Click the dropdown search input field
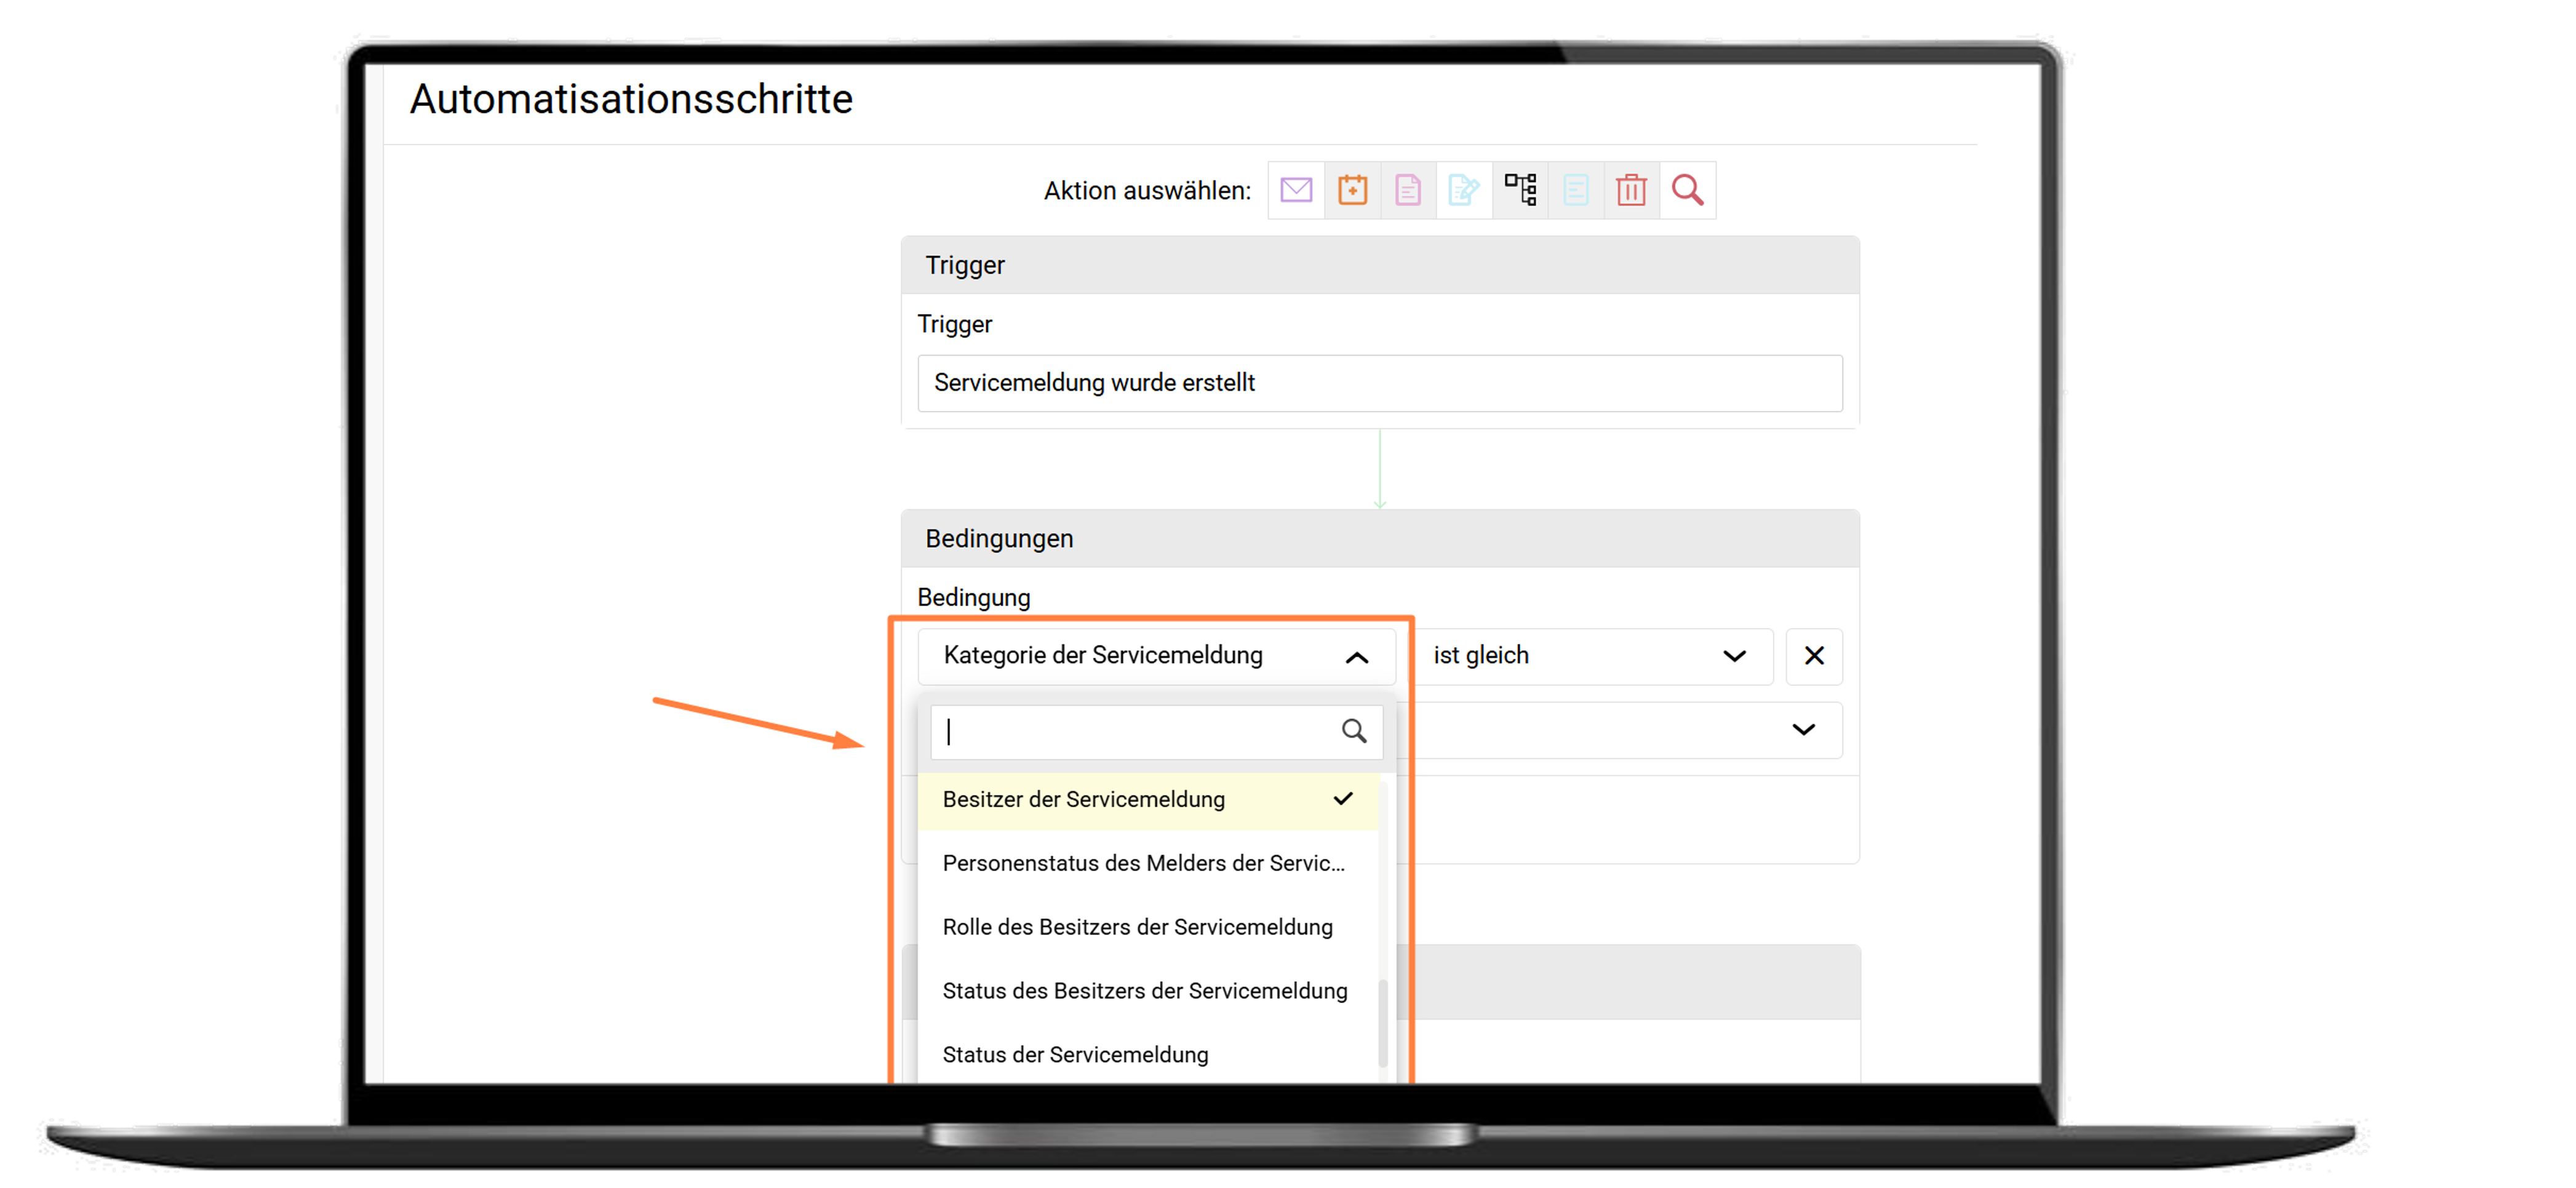 pos(1156,731)
